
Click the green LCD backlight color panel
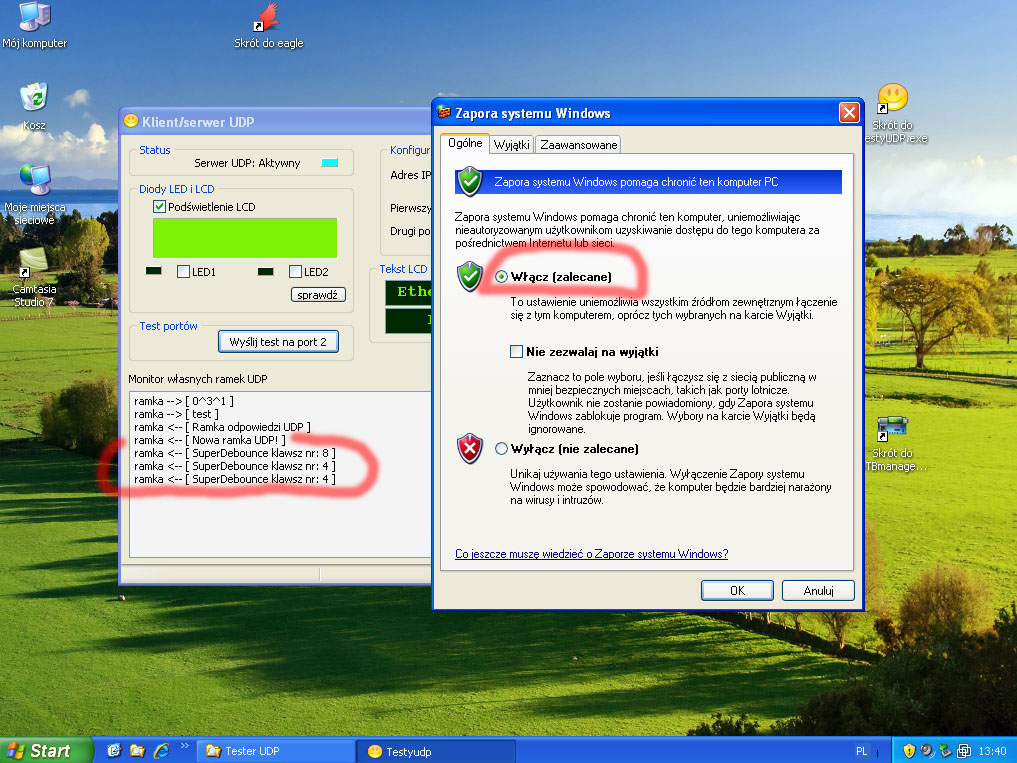[245, 238]
